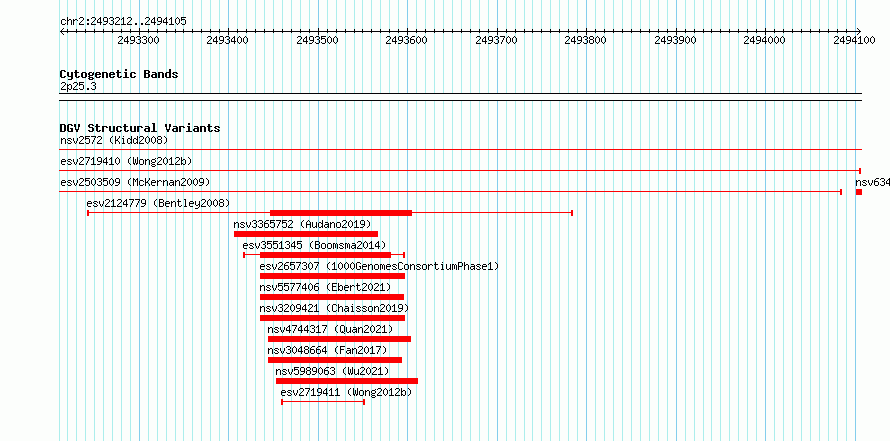Open esv3551345 (Boomsma2014) variant label
This screenshot has height=441, width=890.
point(314,245)
